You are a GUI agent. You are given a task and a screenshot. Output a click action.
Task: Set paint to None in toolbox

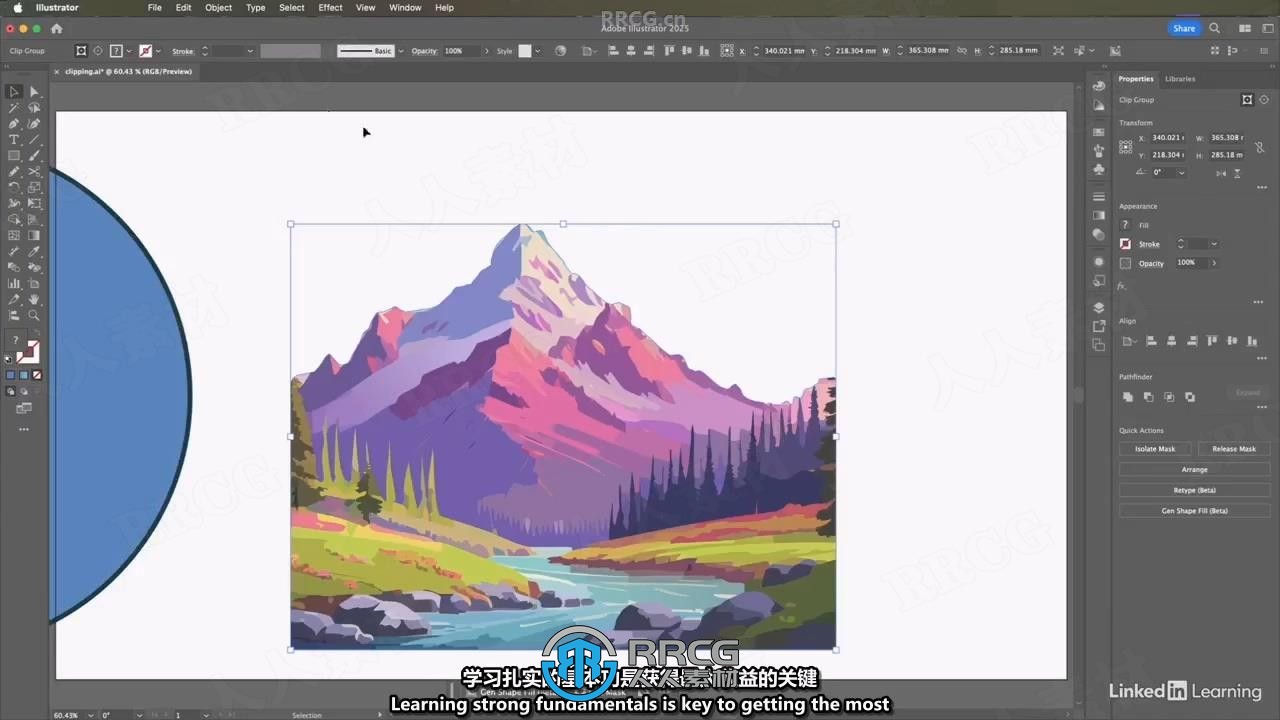click(x=37, y=375)
